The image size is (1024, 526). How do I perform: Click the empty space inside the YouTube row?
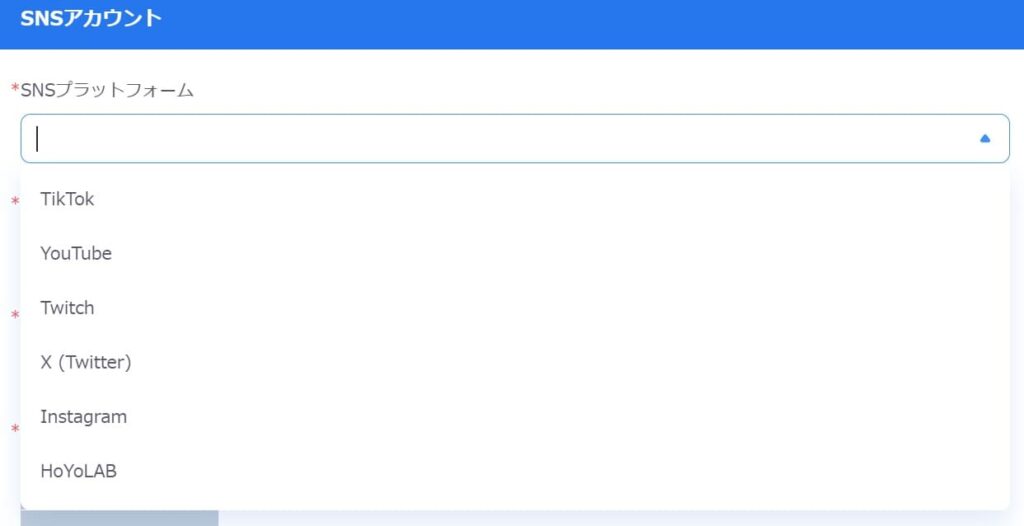point(562,253)
